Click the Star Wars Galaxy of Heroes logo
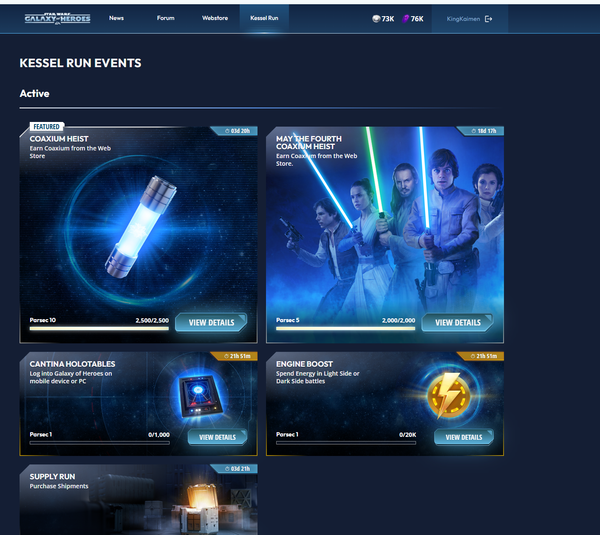600x535 pixels. click(x=57, y=18)
